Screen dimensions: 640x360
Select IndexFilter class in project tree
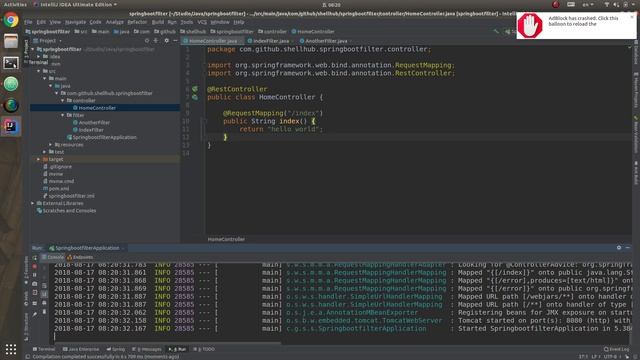point(91,130)
